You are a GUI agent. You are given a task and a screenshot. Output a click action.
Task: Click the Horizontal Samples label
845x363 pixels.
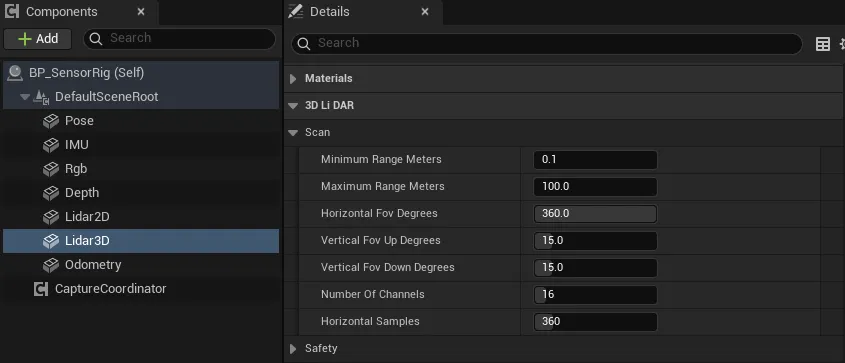click(x=370, y=321)
